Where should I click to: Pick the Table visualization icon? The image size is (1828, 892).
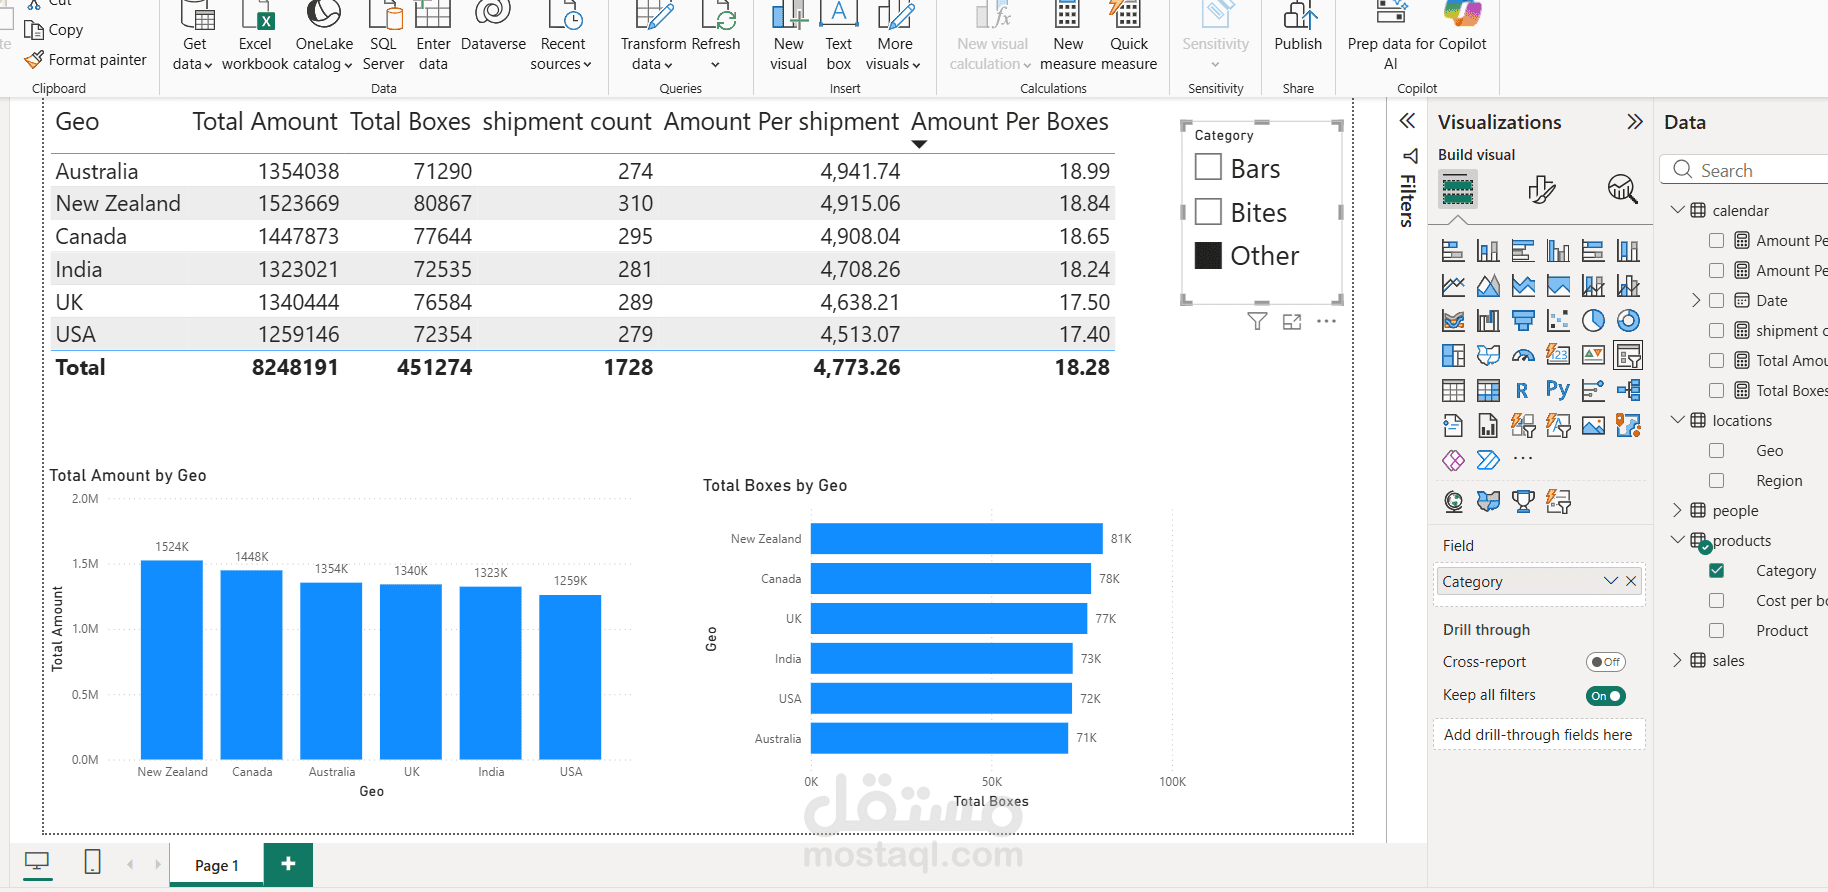(x=1453, y=390)
